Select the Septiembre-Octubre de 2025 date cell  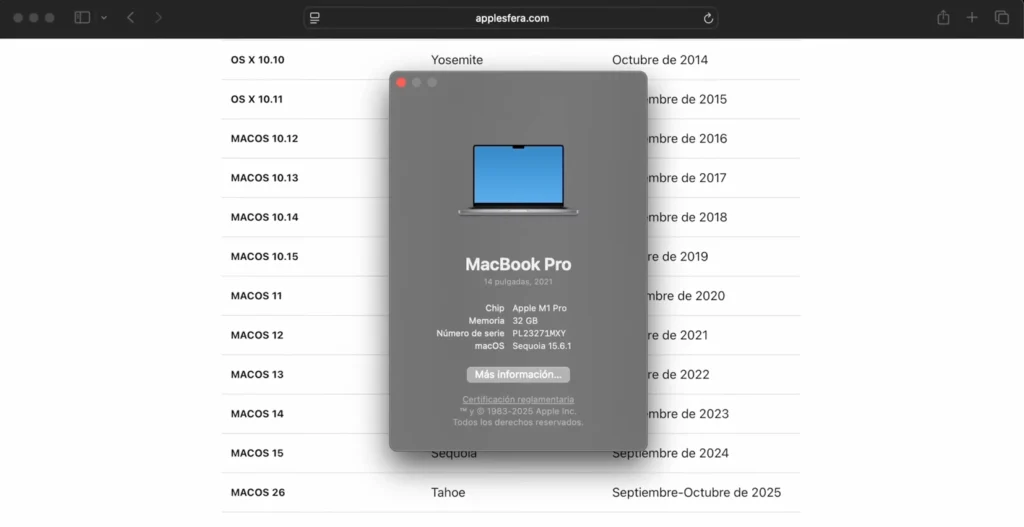click(696, 492)
